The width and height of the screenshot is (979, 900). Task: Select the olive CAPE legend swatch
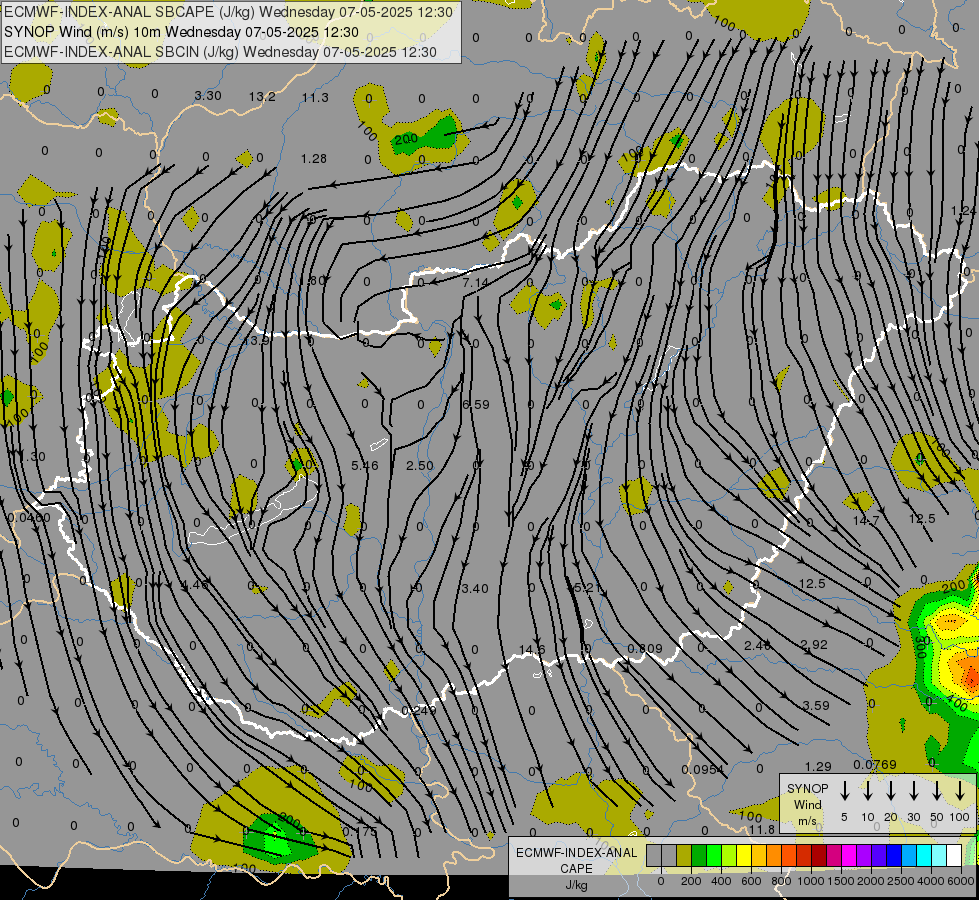(x=684, y=855)
